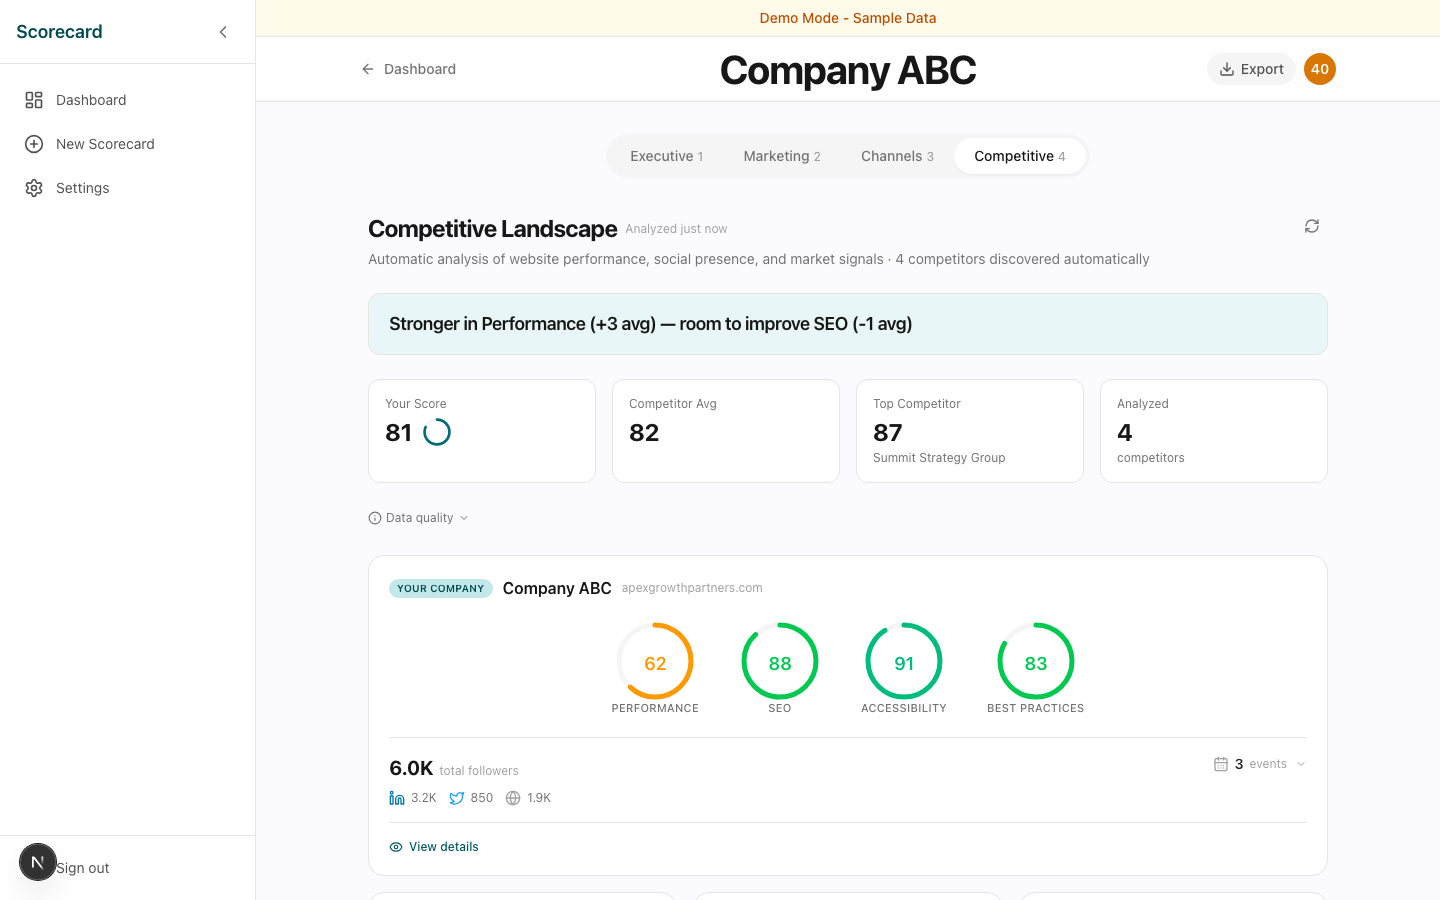Click the YOUR COMPANY badge
Screen dimensions: 1440x900
pos(440,588)
